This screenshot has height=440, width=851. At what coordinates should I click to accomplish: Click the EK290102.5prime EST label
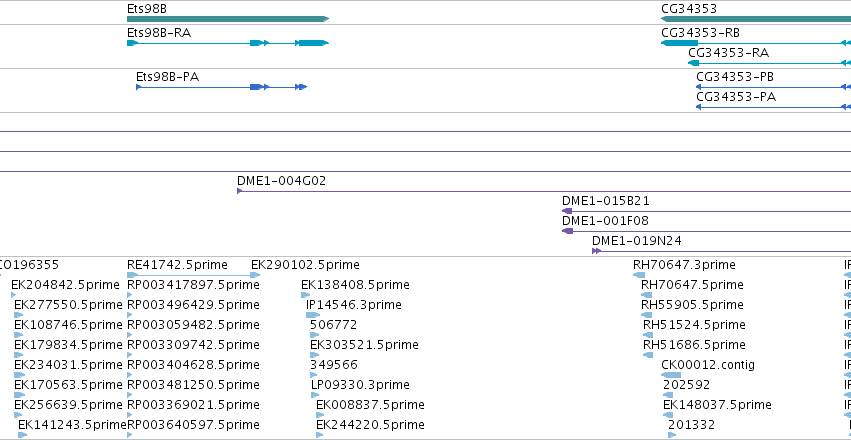click(x=305, y=265)
